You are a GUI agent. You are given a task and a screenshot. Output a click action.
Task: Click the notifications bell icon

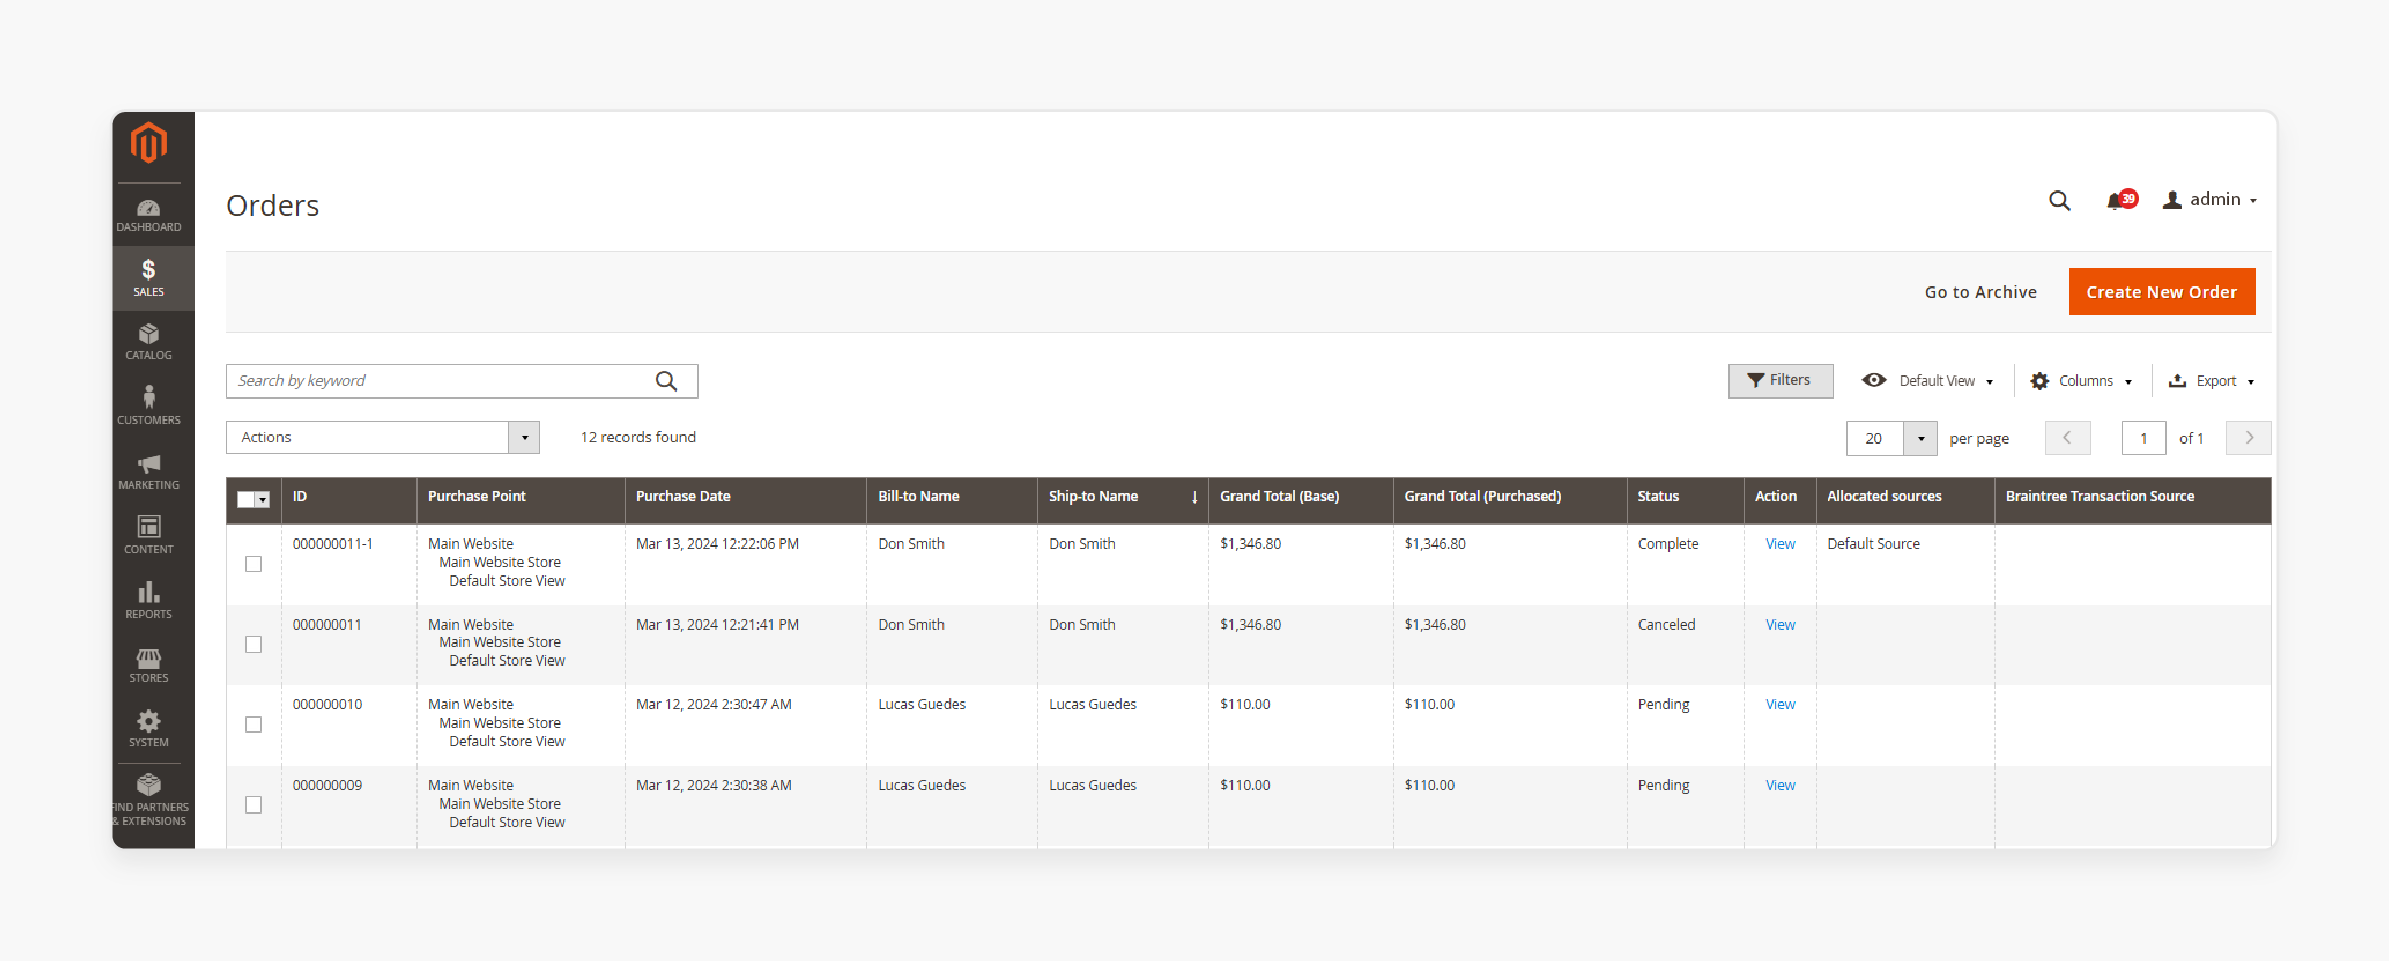tap(2117, 201)
